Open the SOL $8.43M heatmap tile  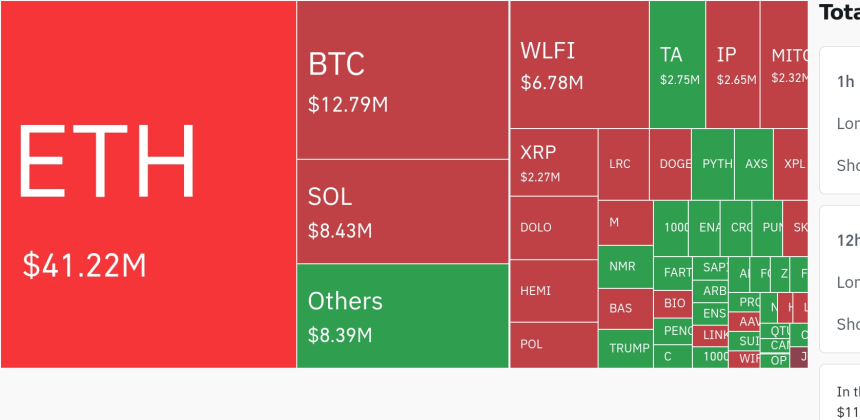click(402, 210)
